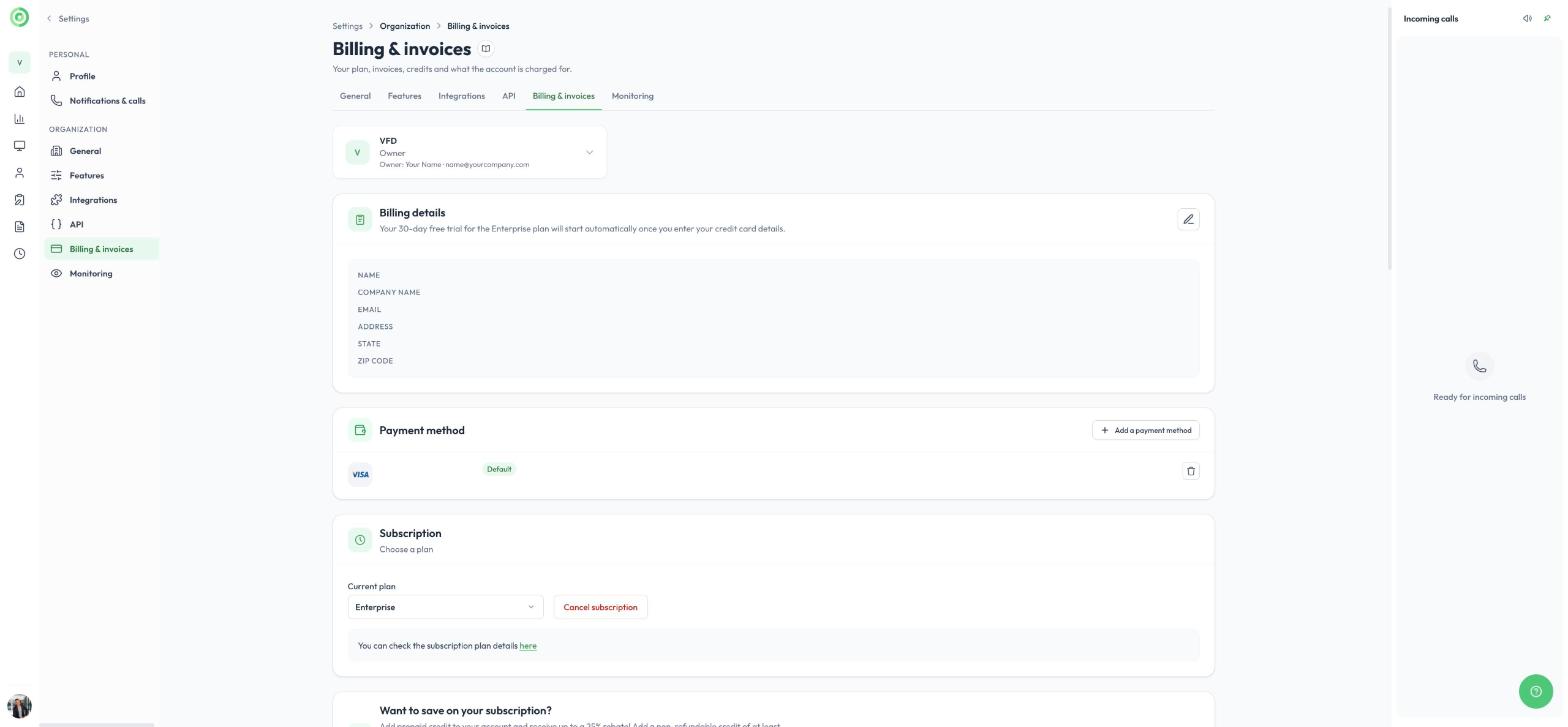Open the Current plan Enterprise dropdown
This screenshot has height=727, width=1568.
coord(445,607)
